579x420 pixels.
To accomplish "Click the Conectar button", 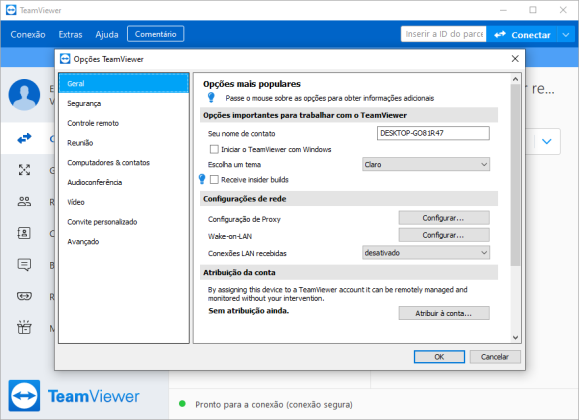I will 522,35.
